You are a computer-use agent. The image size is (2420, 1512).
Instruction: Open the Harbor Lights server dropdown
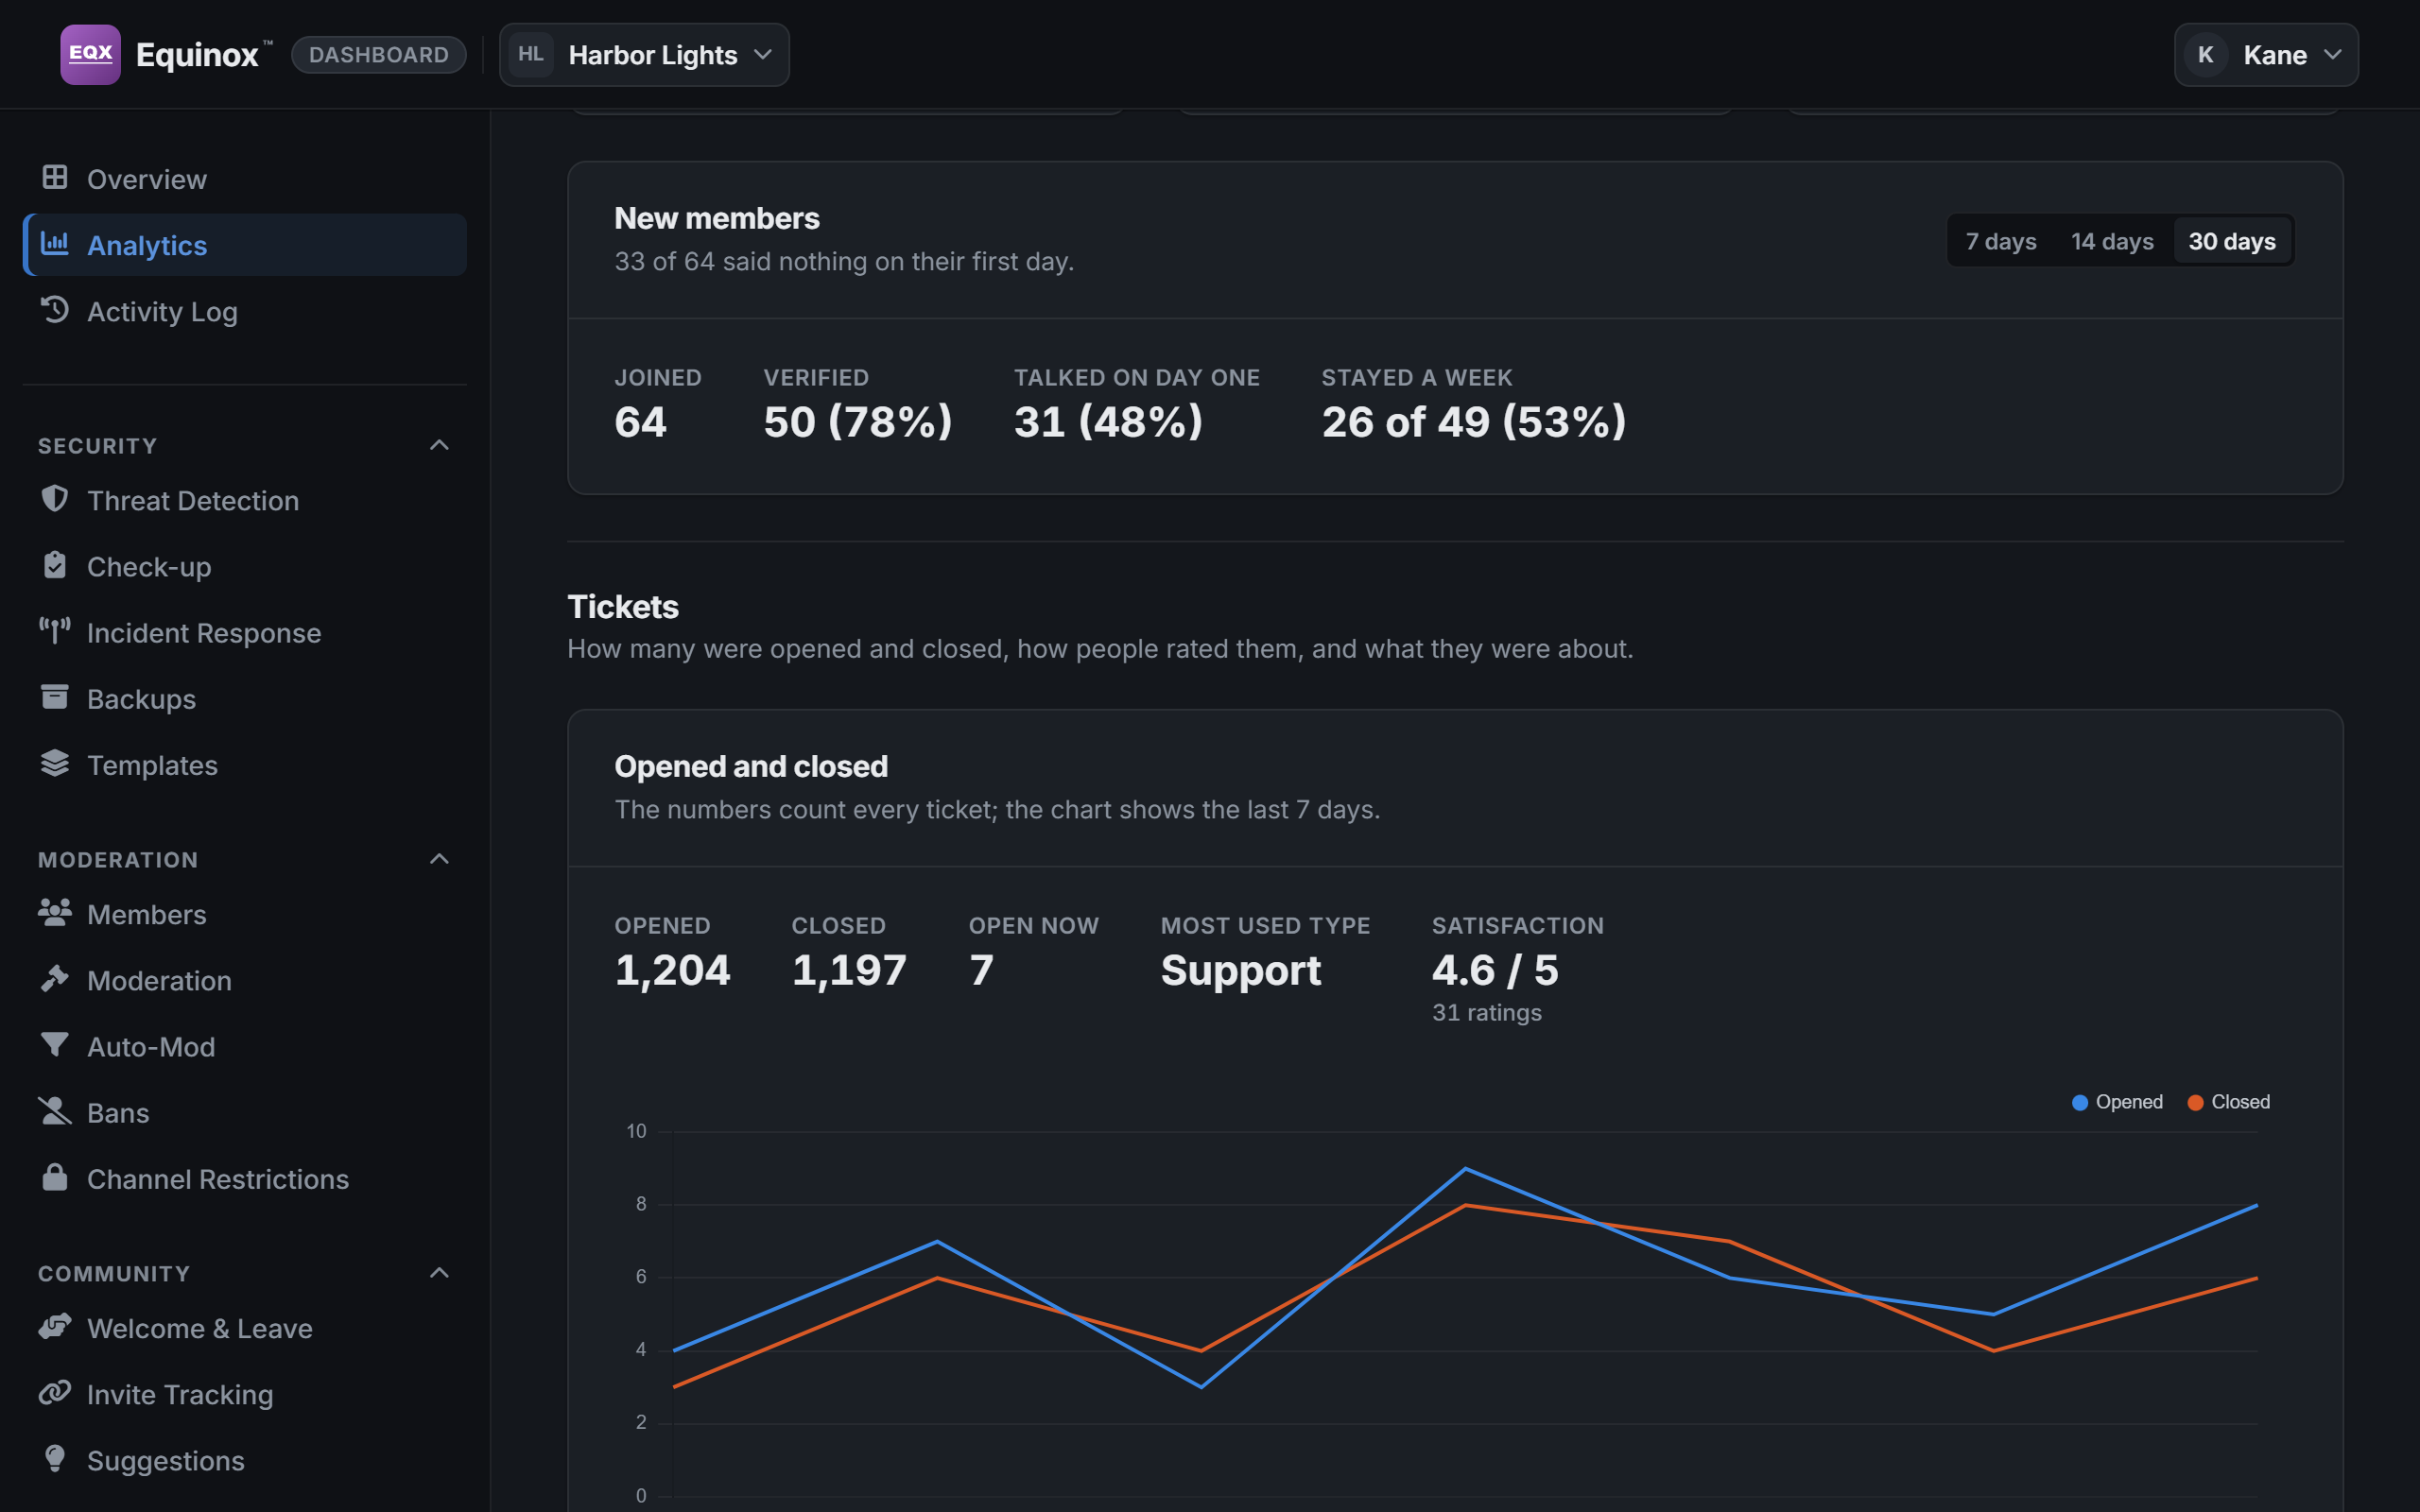644,55
